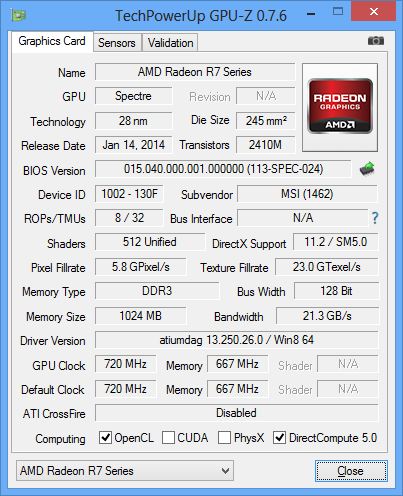Click the Release Date field Jan 14, 2014
Screen dimensions: 403x496
pos(133,145)
